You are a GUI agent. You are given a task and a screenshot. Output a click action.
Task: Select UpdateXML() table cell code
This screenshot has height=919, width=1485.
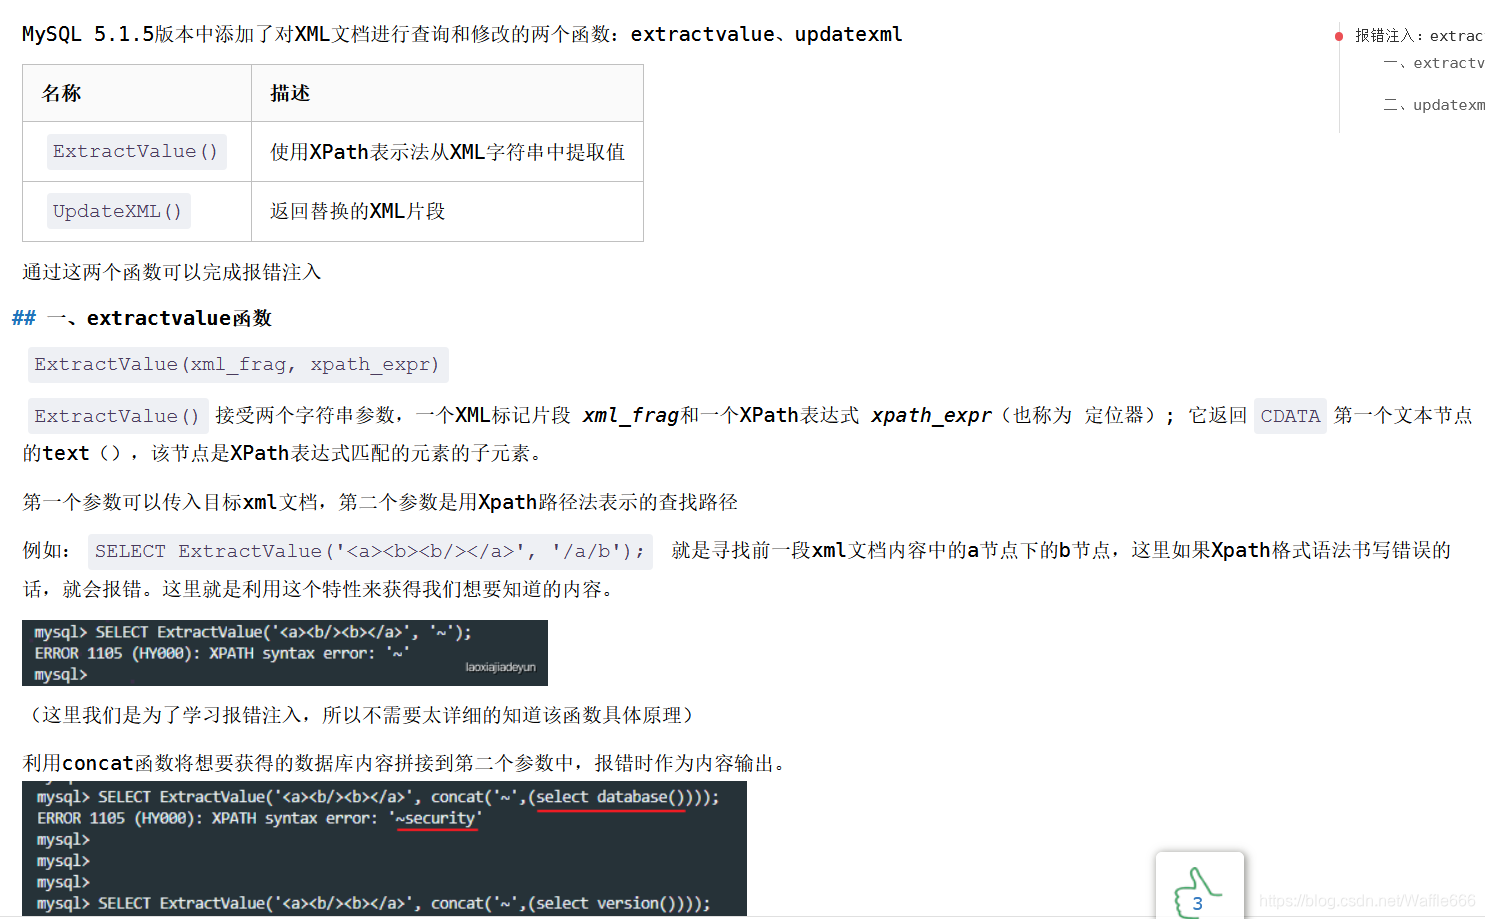click(x=118, y=211)
